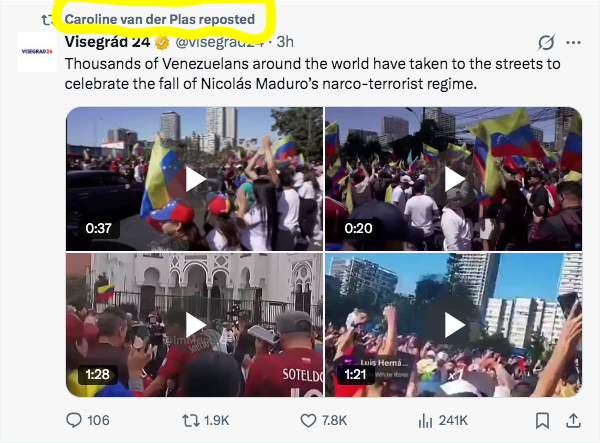
Task: Share the post with upload arrow icon
Action: coord(573,420)
